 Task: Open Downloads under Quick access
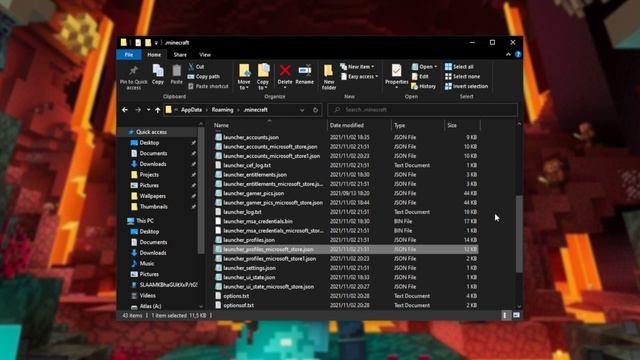tap(153, 164)
